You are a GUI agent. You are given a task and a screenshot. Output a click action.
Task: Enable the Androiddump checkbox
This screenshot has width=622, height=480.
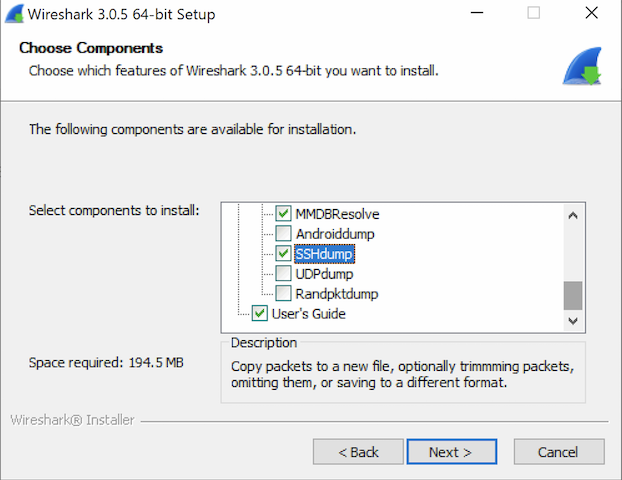[283, 233]
